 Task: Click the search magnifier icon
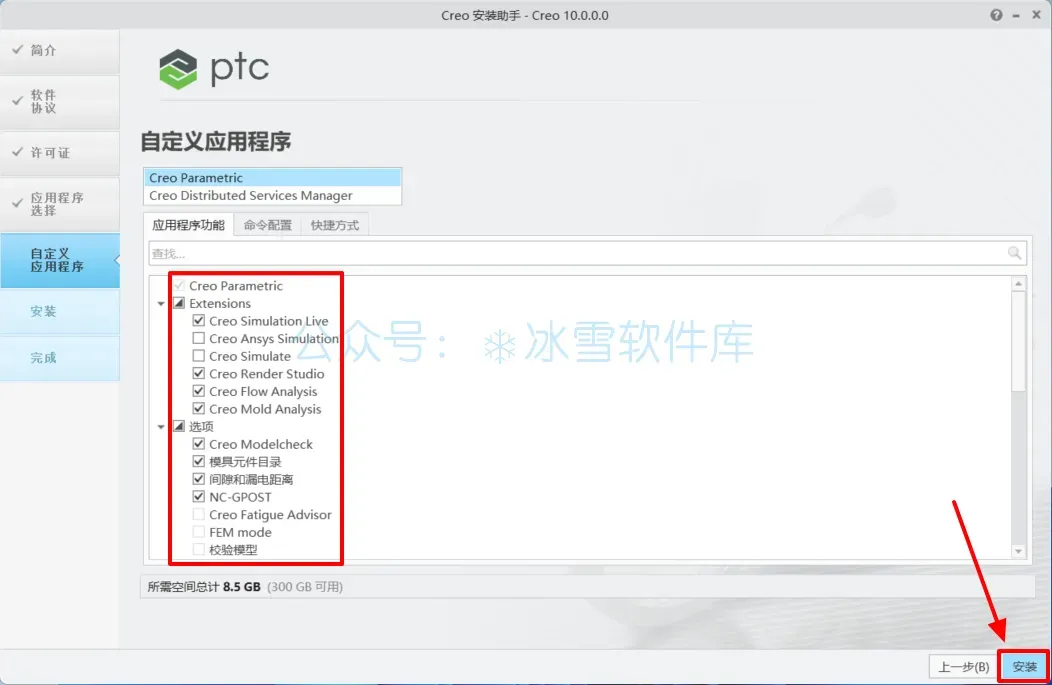point(1014,253)
